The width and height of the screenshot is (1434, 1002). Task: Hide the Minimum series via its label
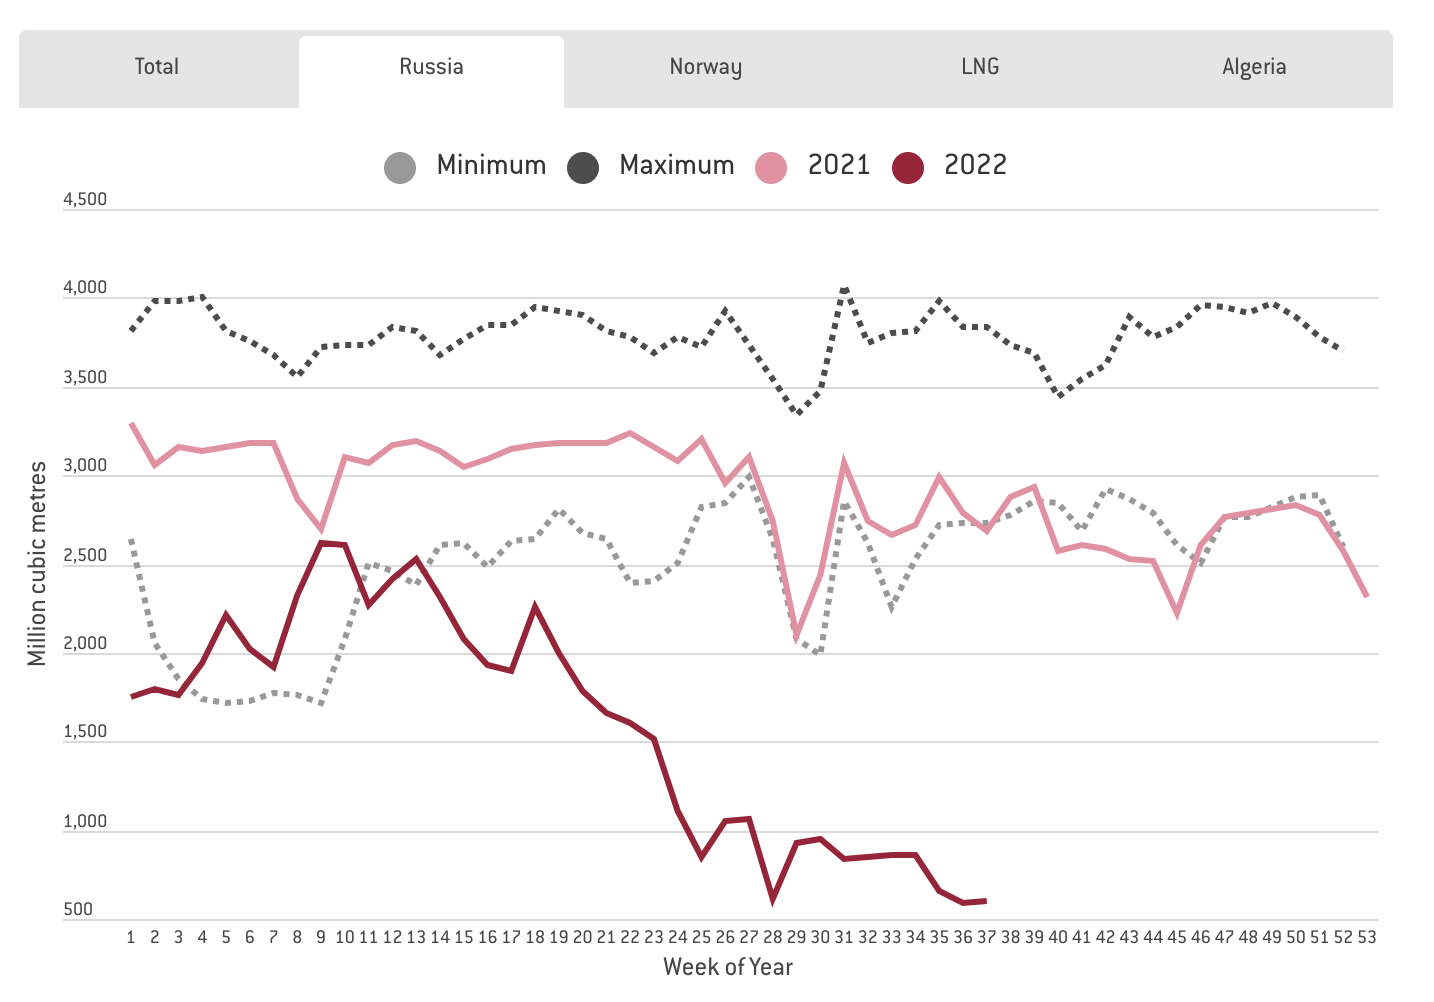point(491,166)
